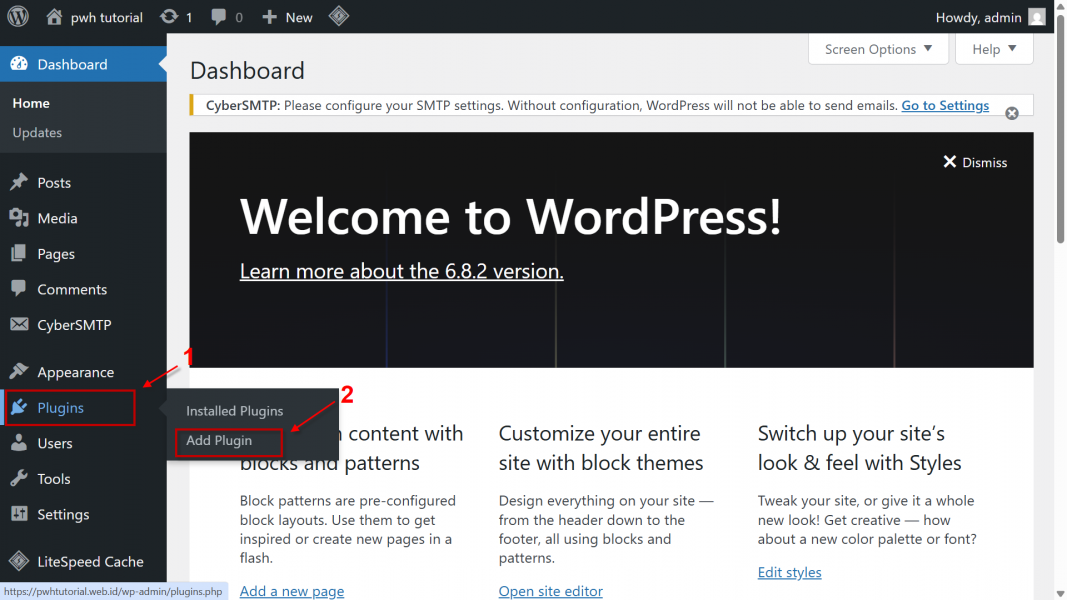Image resolution: width=1067 pixels, height=600 pixels.
Task: Click the Settings sliders icon
Action: [19, 514]
